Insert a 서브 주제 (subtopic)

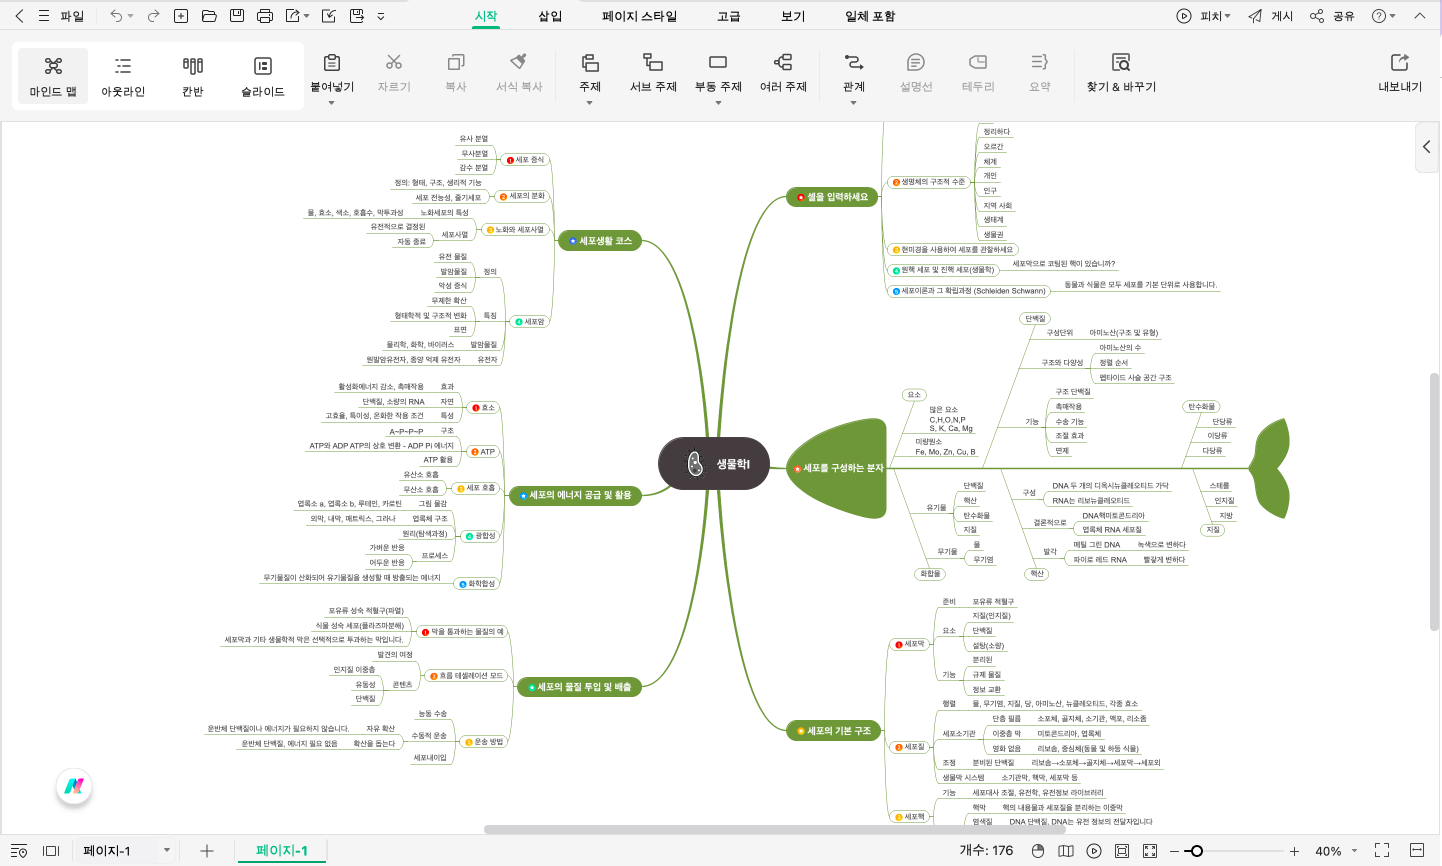(x=653, y=72)
